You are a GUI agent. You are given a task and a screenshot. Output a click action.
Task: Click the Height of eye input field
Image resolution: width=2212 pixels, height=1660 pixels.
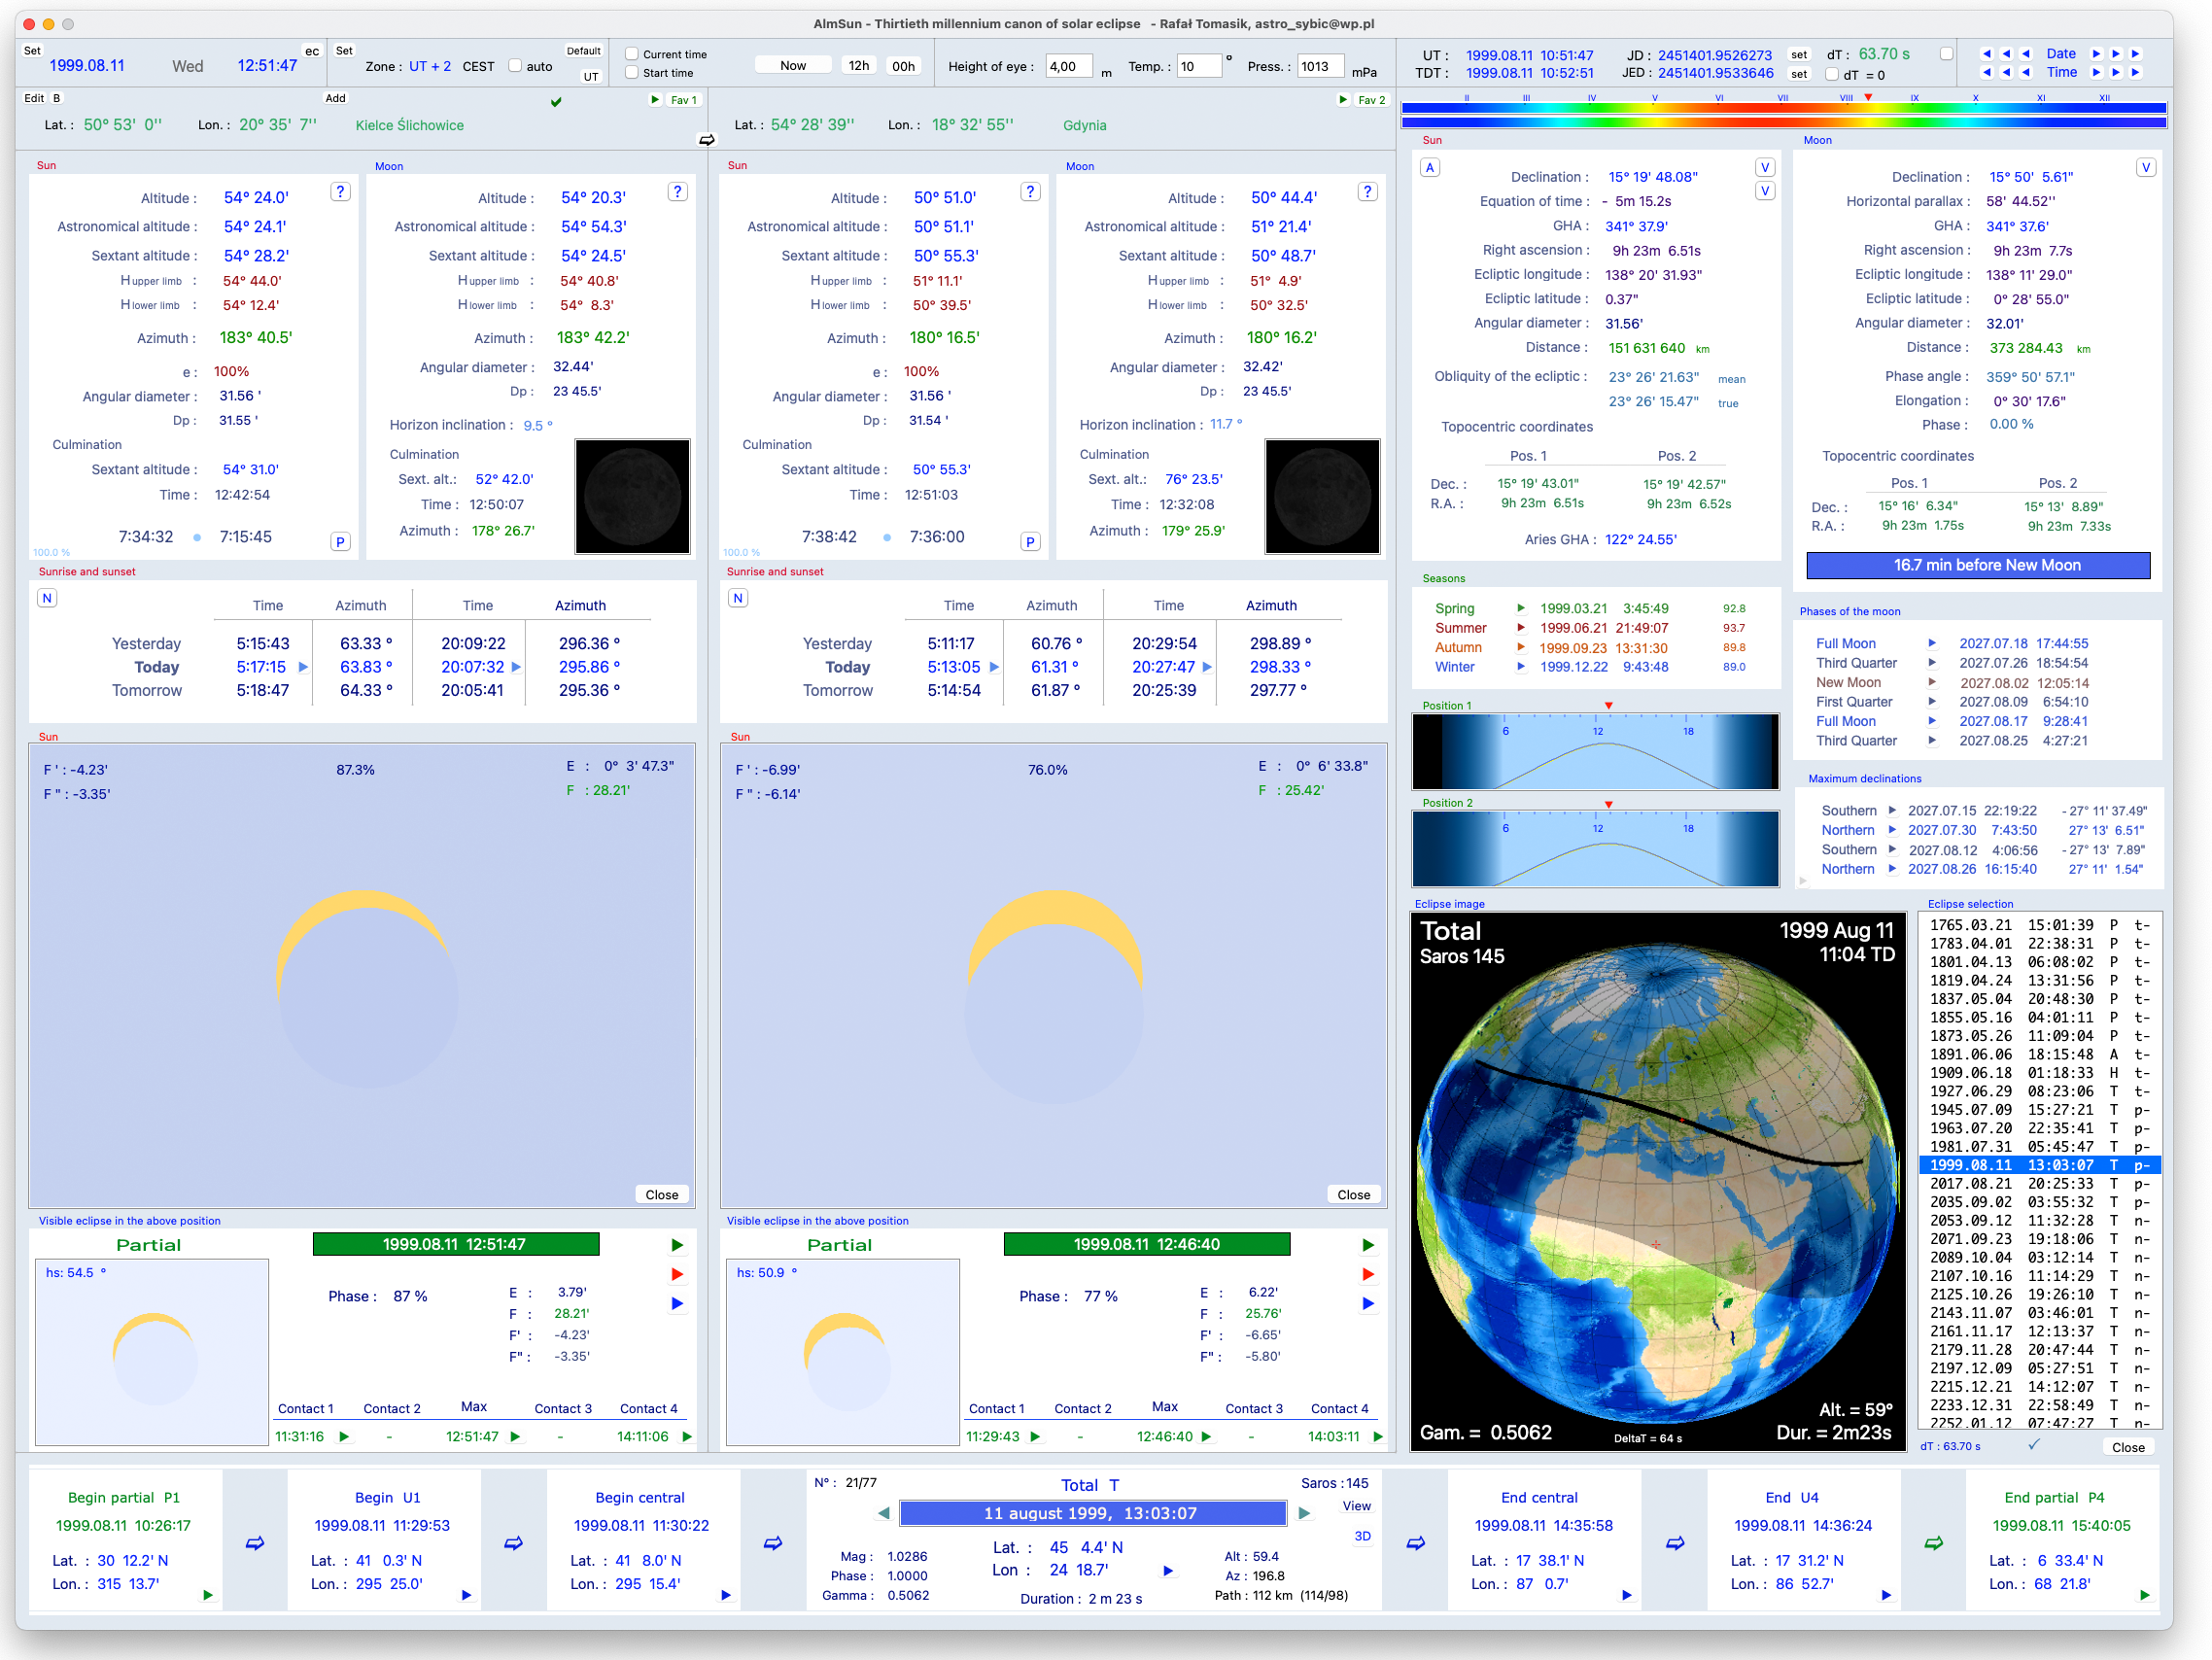click(x=1070, y=67)
